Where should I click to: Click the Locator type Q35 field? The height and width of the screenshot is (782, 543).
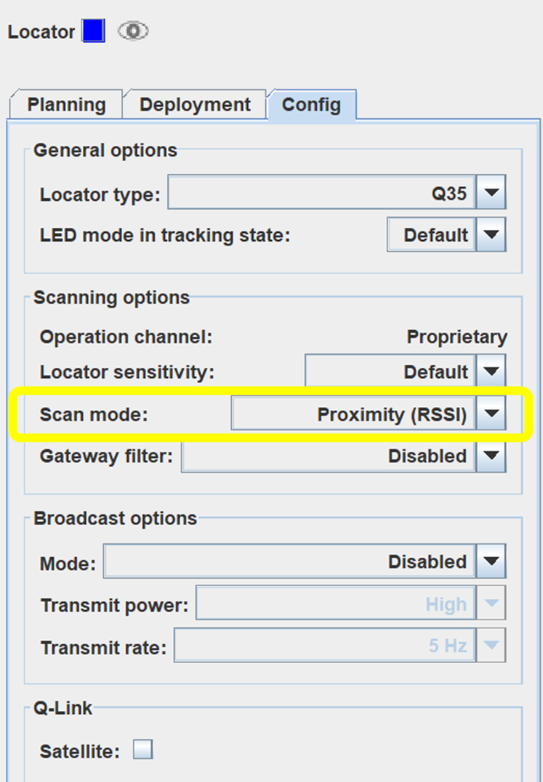pos(322,192)
